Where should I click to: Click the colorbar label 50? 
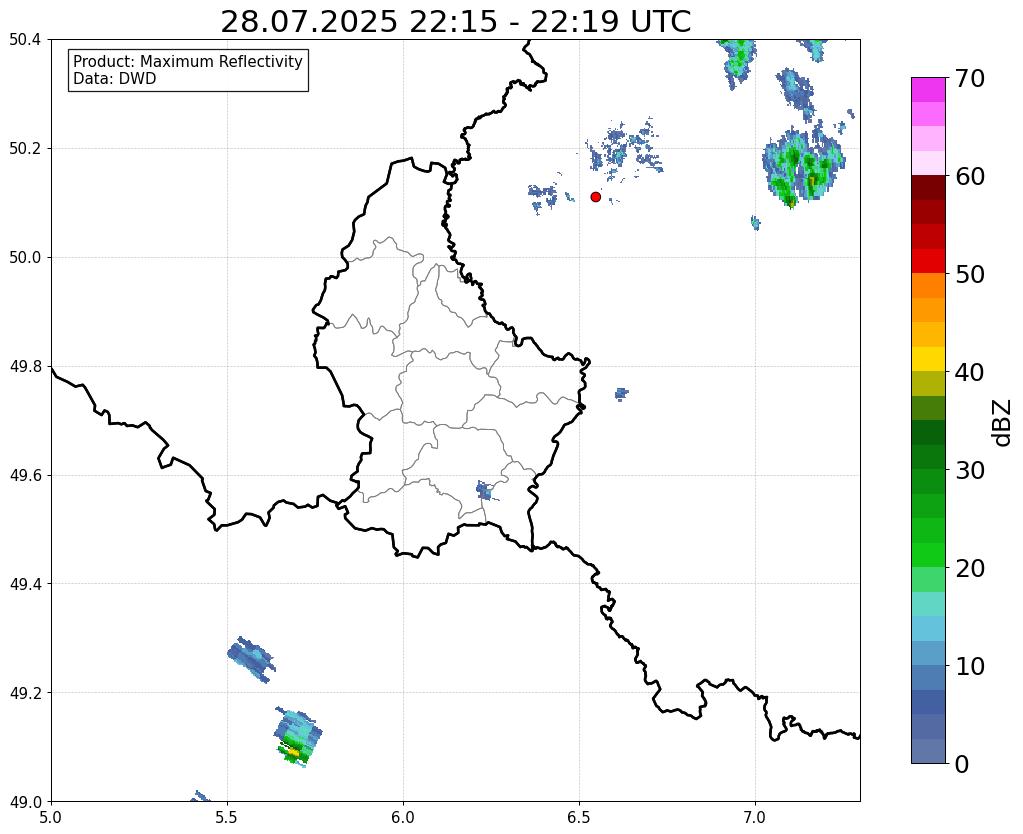(970, 274)
